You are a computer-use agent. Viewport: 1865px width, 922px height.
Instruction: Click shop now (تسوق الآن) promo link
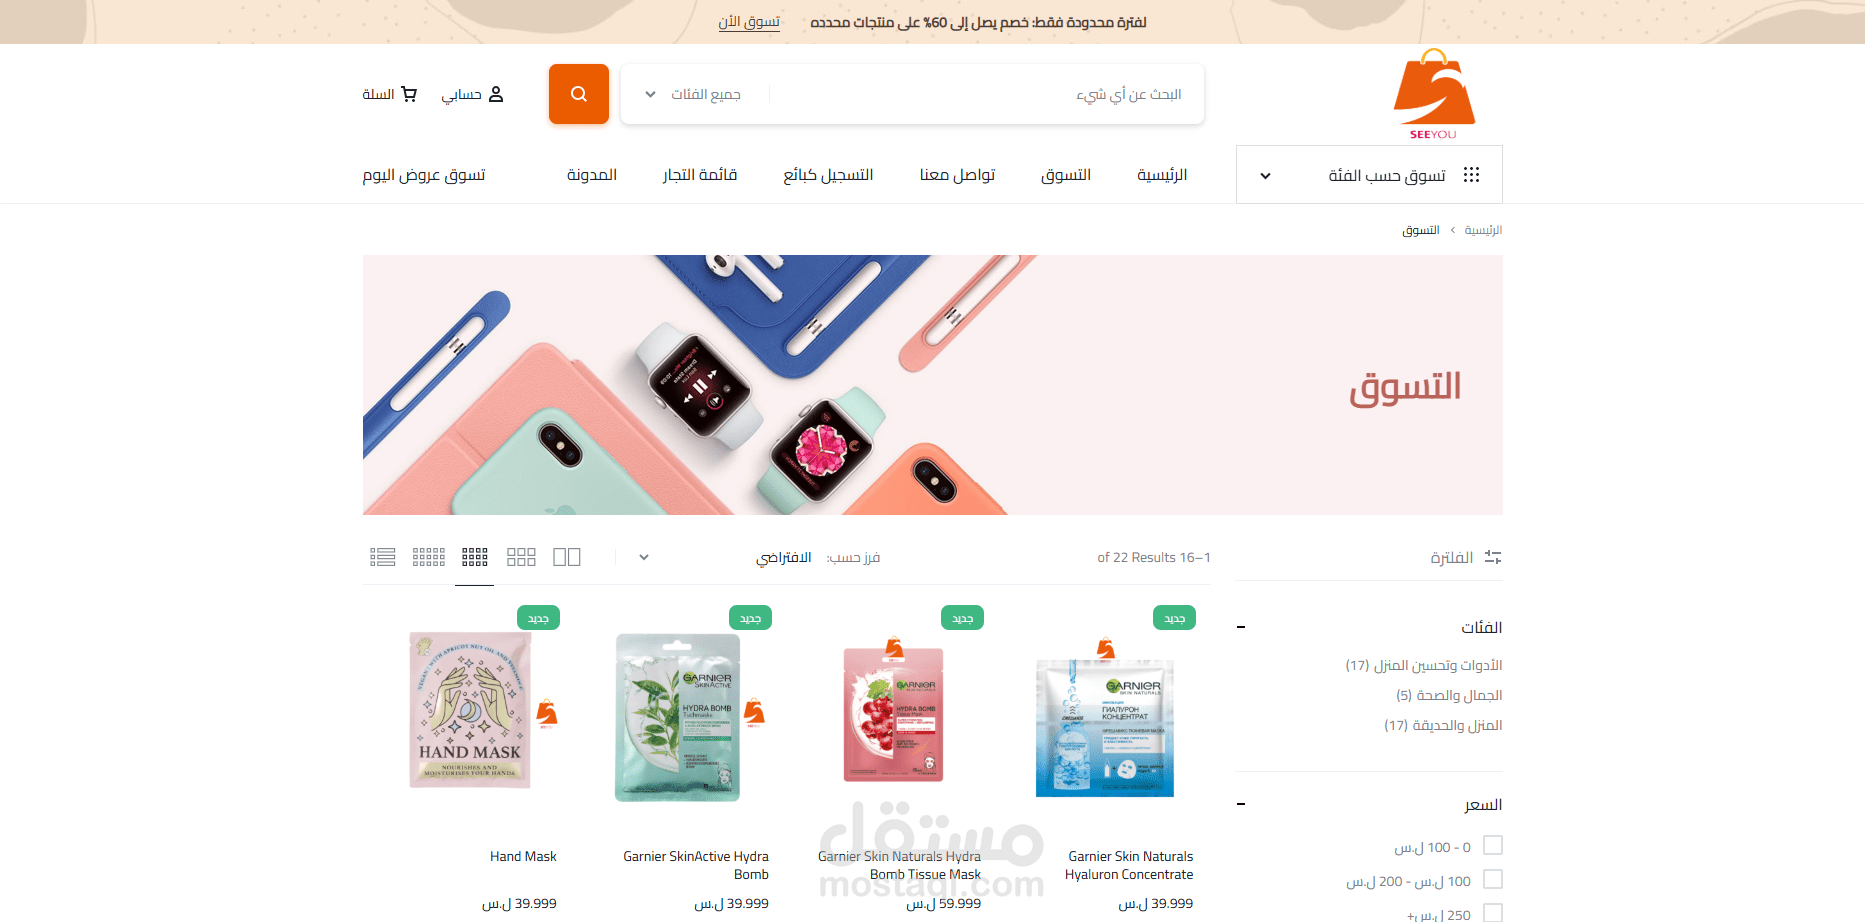click(749, 22)
